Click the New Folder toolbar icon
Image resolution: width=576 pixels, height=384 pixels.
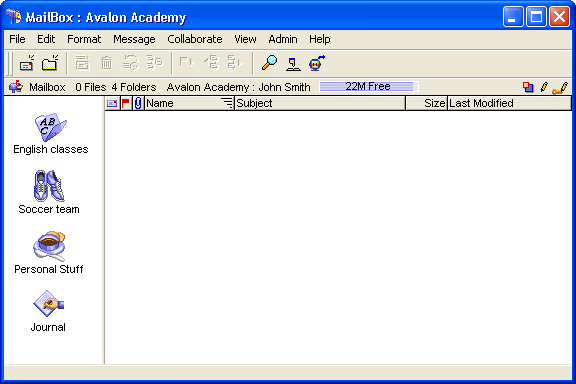pos(50,63)
